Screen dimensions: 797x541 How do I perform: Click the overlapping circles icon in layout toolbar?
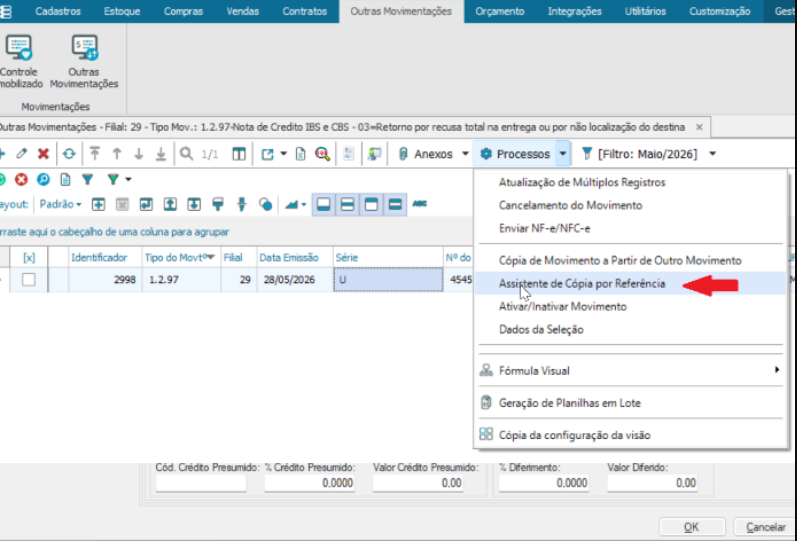265,204
